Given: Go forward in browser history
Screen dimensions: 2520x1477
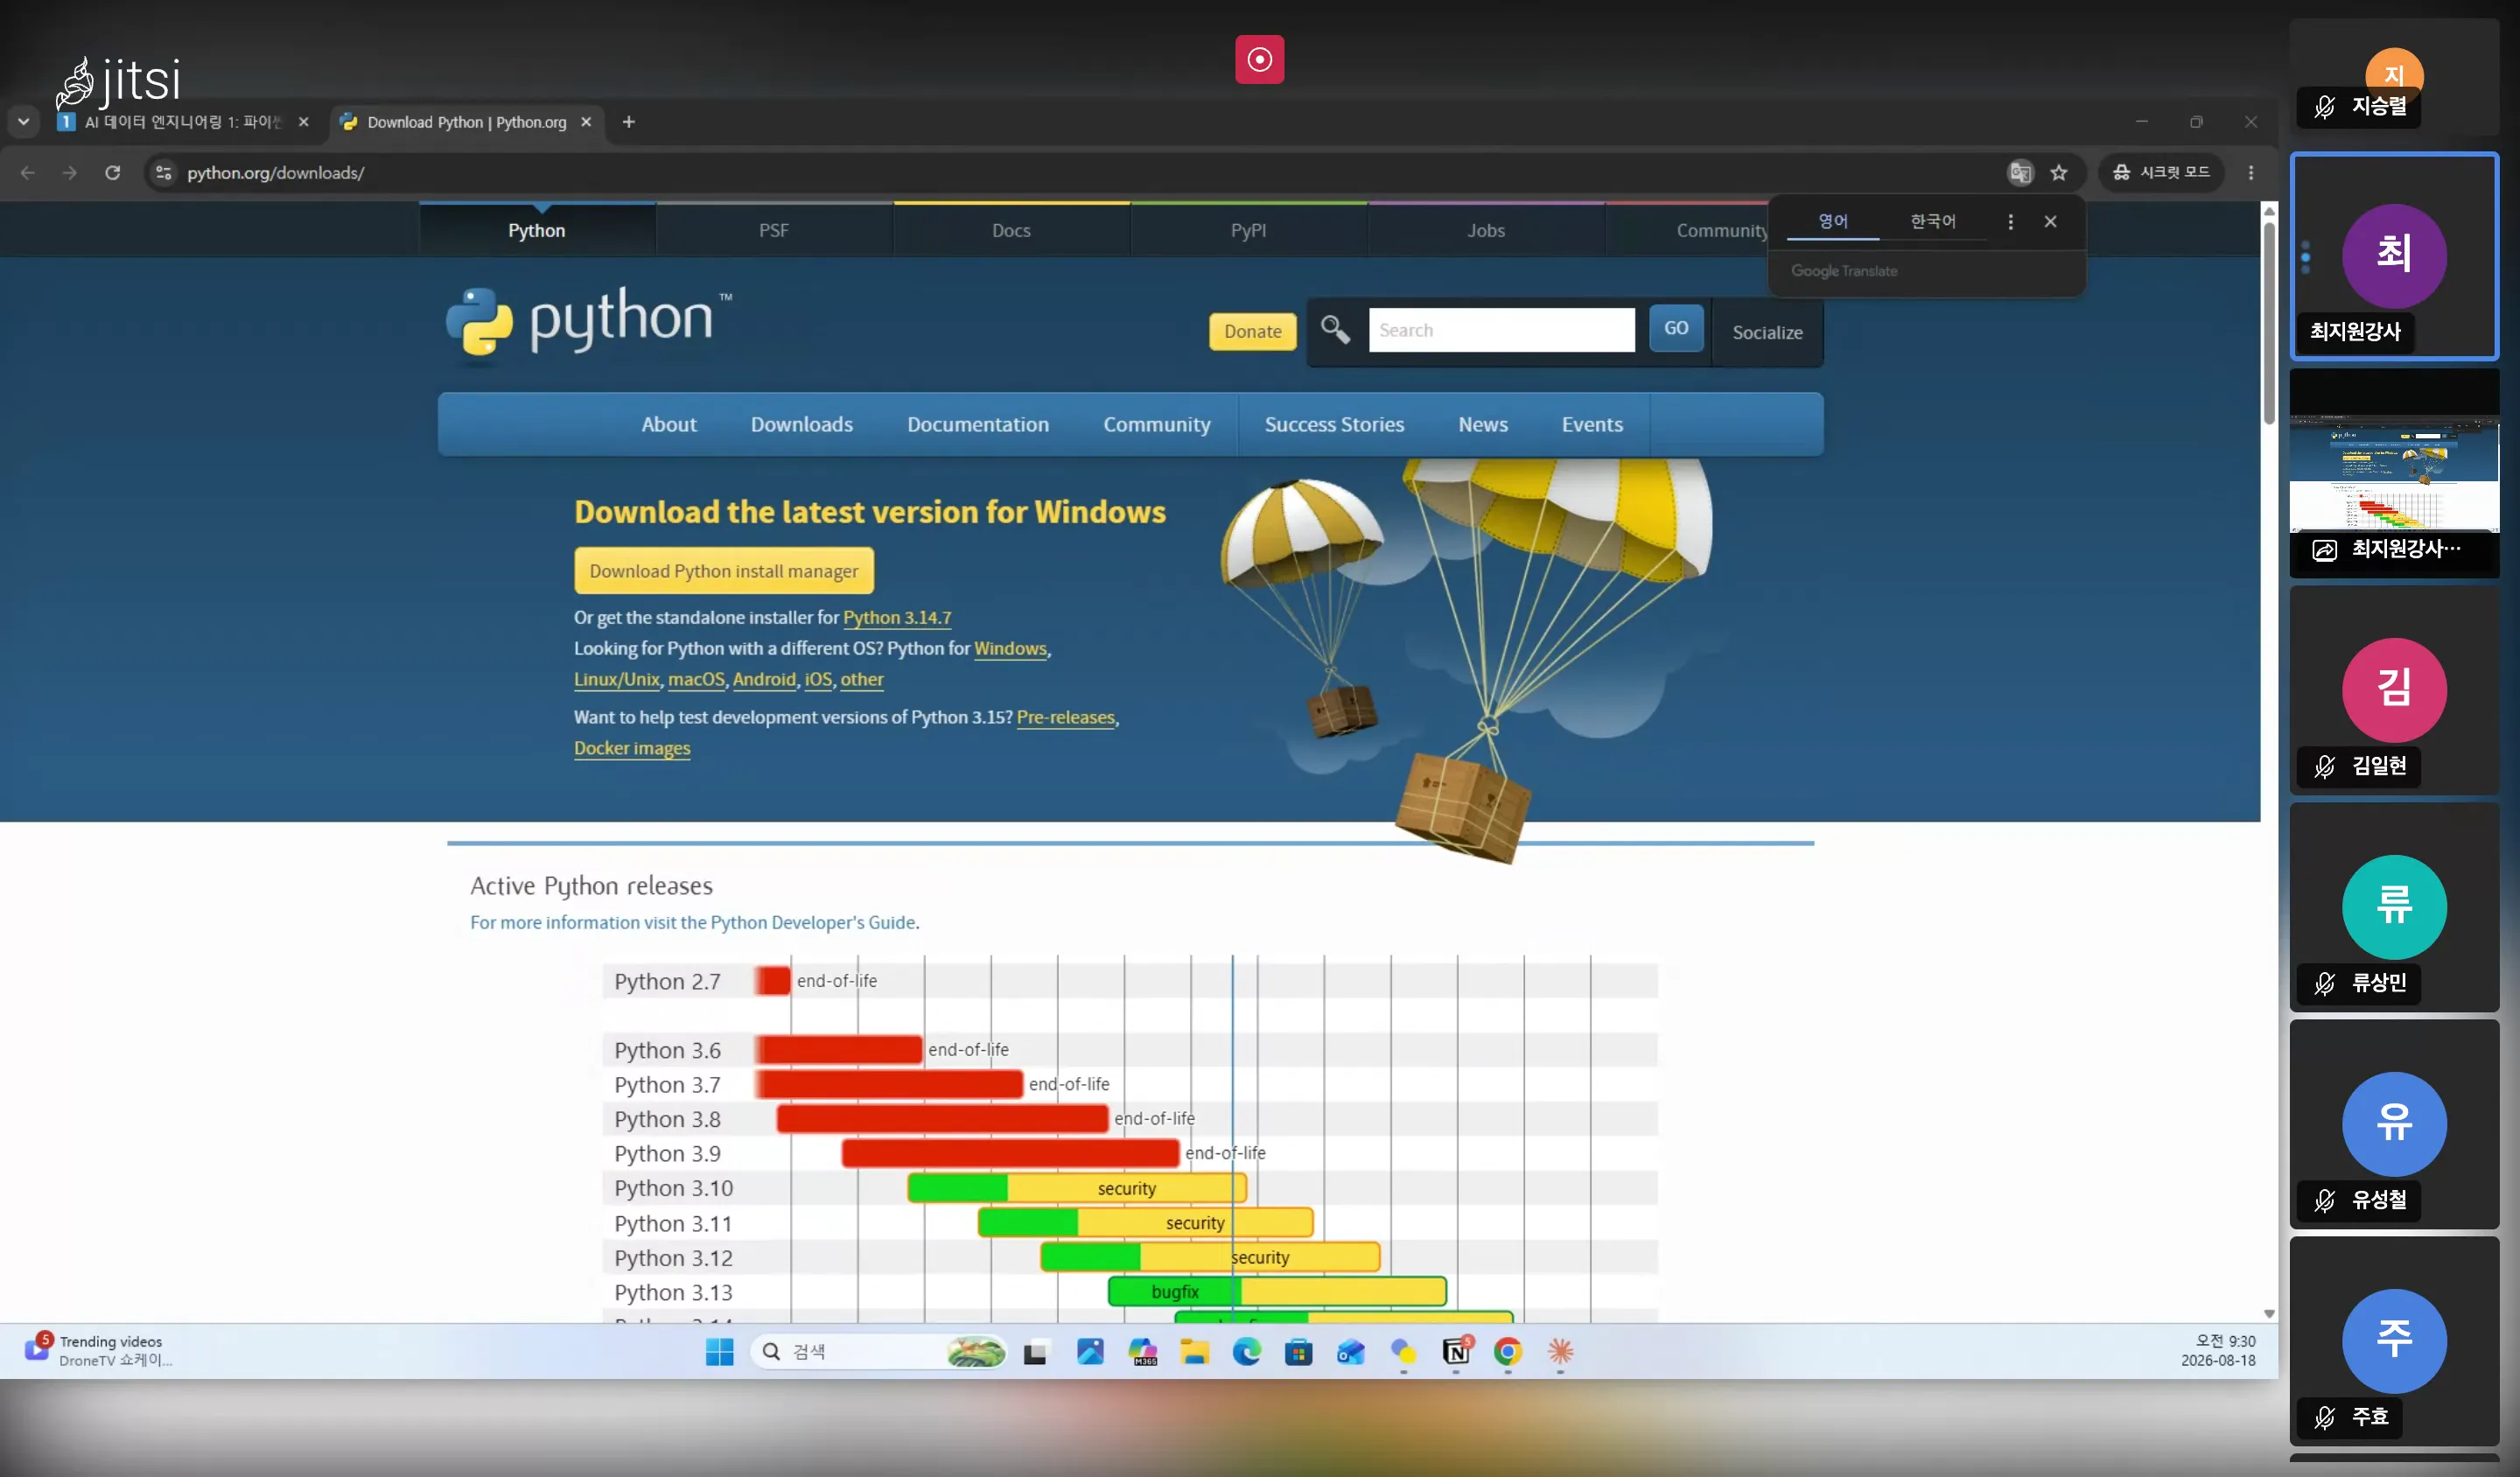Looking at the screenshot, I should point(70,173).
